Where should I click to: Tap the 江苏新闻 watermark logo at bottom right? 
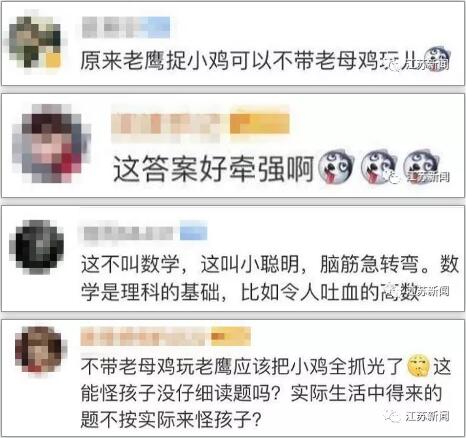[417, 416]
